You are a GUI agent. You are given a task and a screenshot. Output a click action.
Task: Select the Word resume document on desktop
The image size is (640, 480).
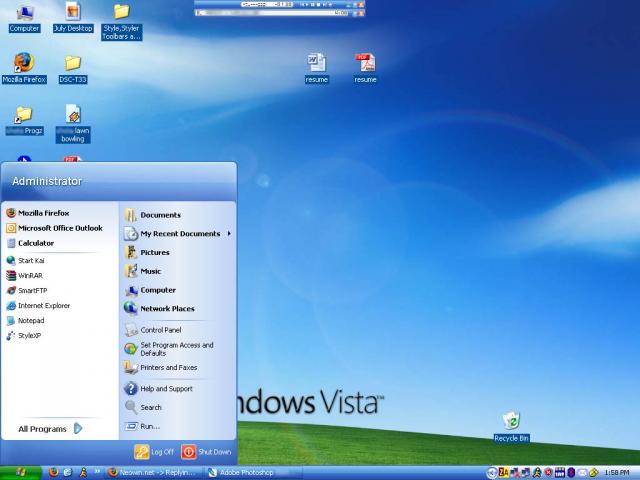click(x=317, y=68)
